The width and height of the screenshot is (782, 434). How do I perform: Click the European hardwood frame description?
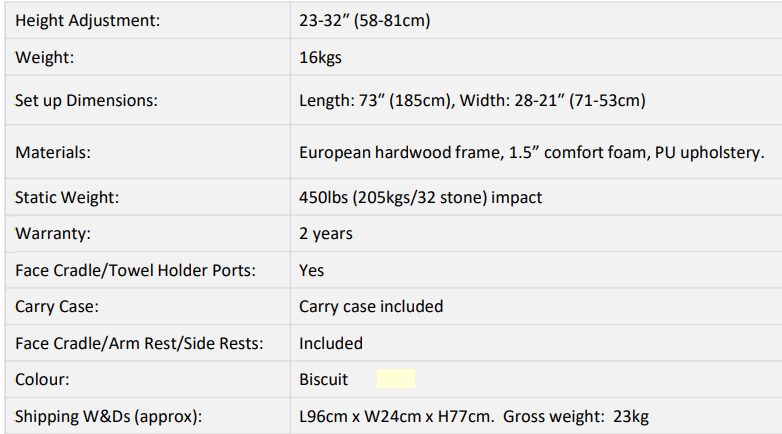click(532, 152)
